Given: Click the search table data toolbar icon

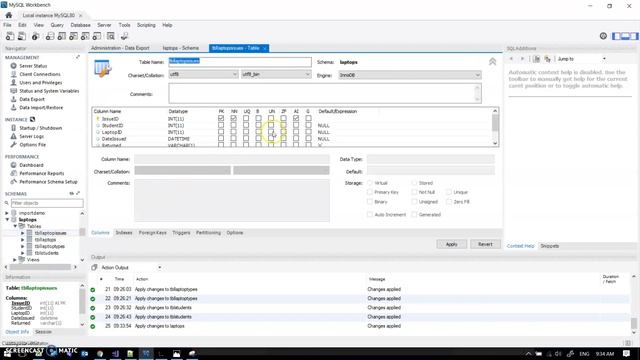Looking at the screenshot, I should (111, 36).
